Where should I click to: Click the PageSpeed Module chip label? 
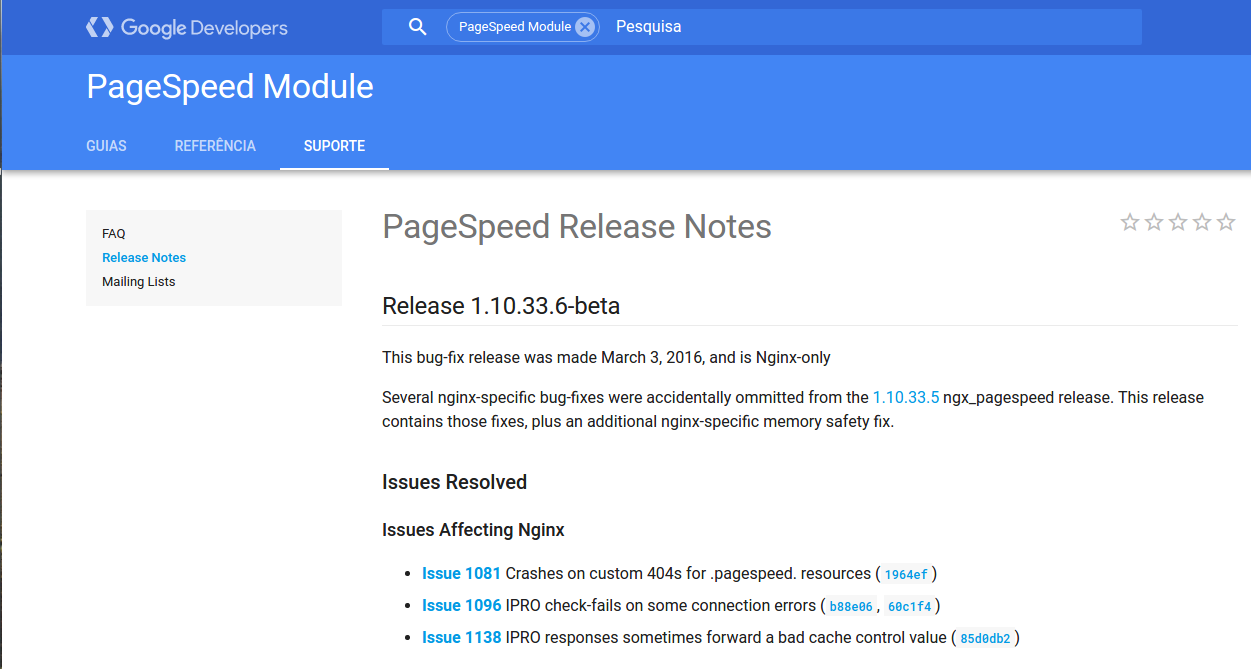click(515, 27)
